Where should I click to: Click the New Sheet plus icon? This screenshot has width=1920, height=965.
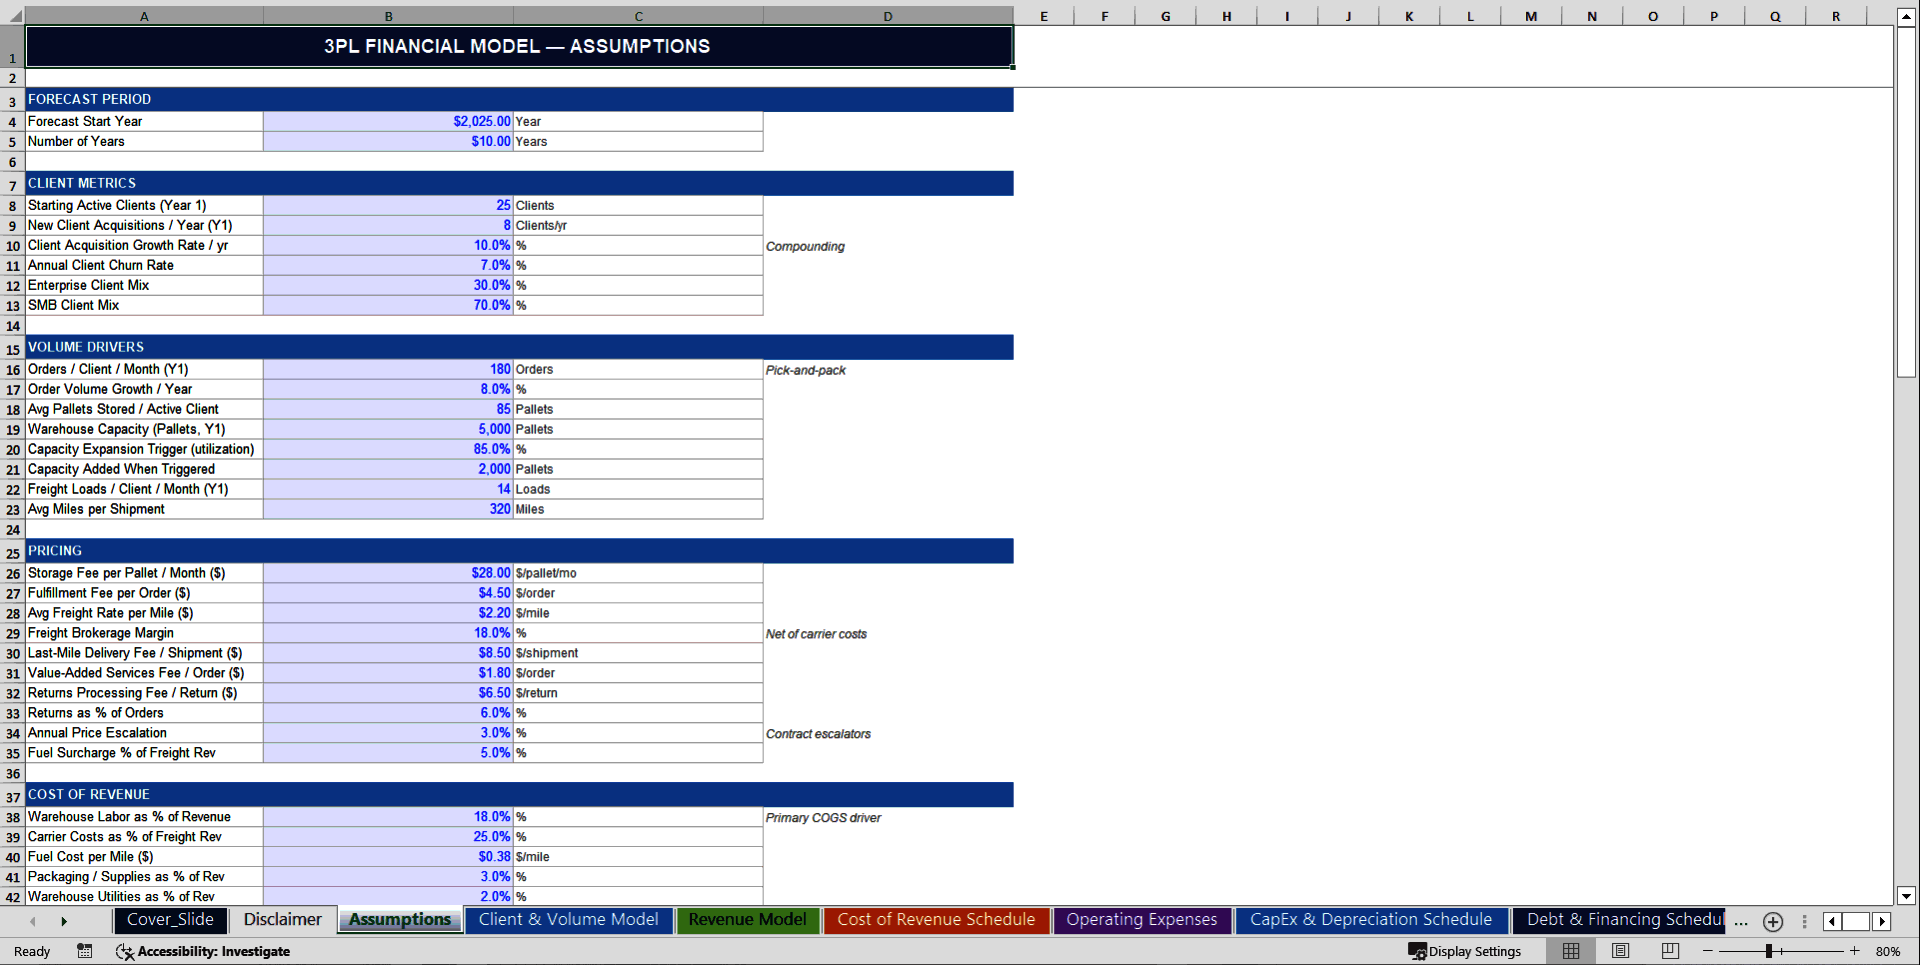tap(1773, 921)
